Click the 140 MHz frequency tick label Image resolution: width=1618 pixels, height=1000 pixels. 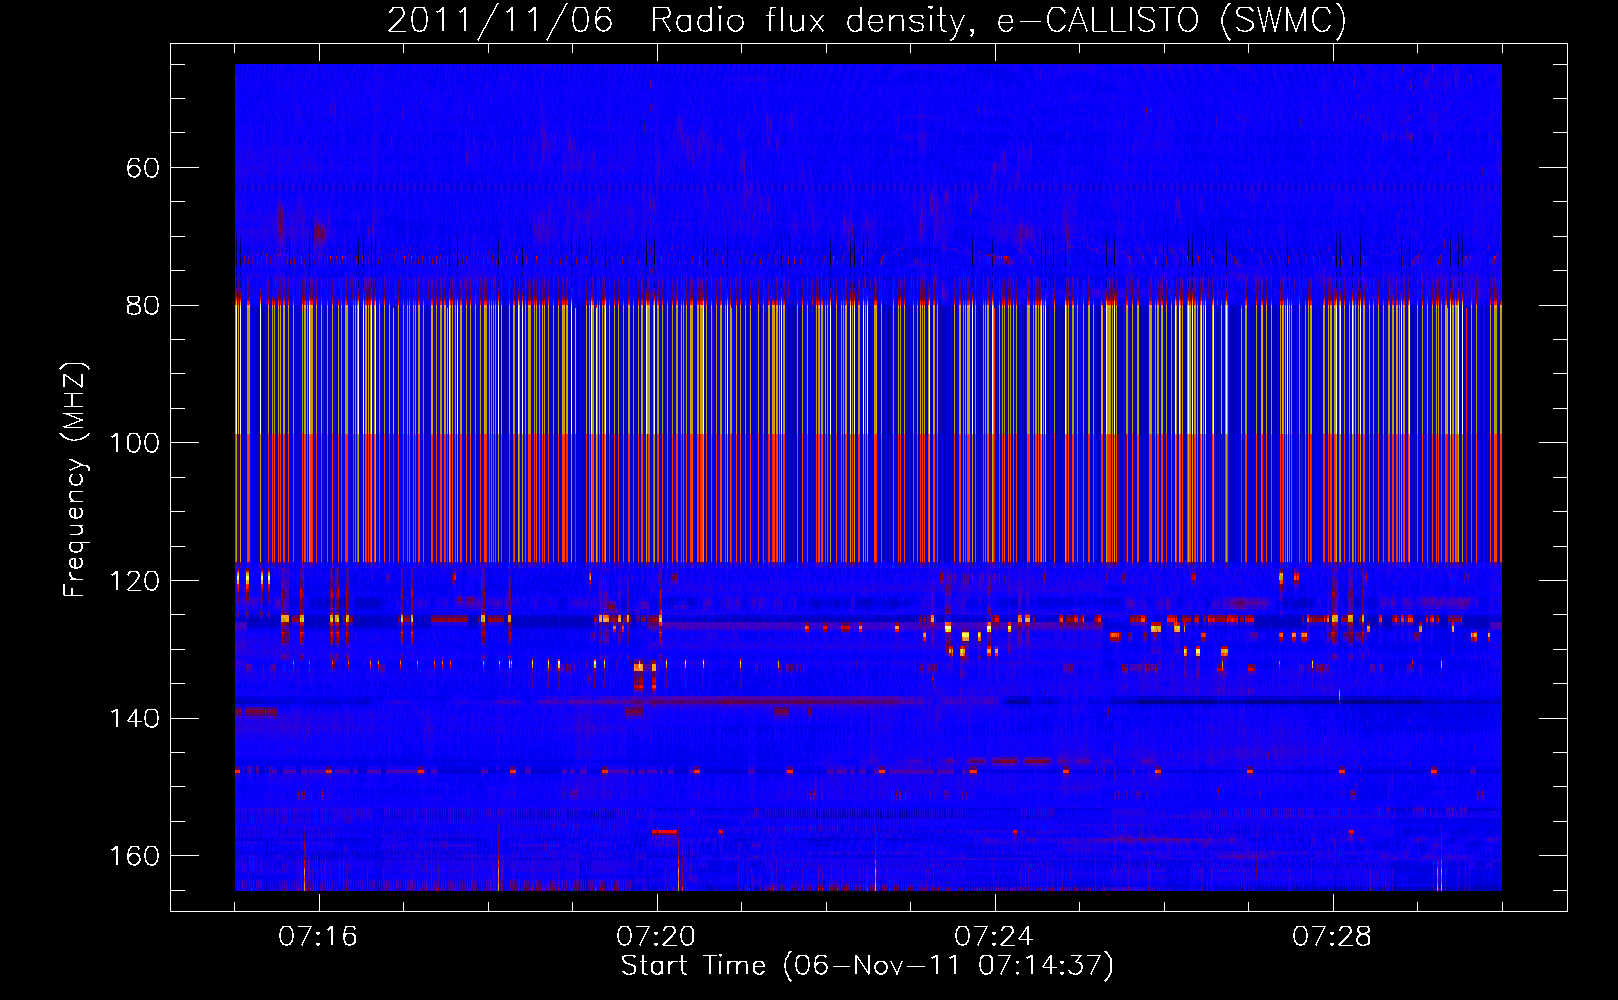[135, 719]
